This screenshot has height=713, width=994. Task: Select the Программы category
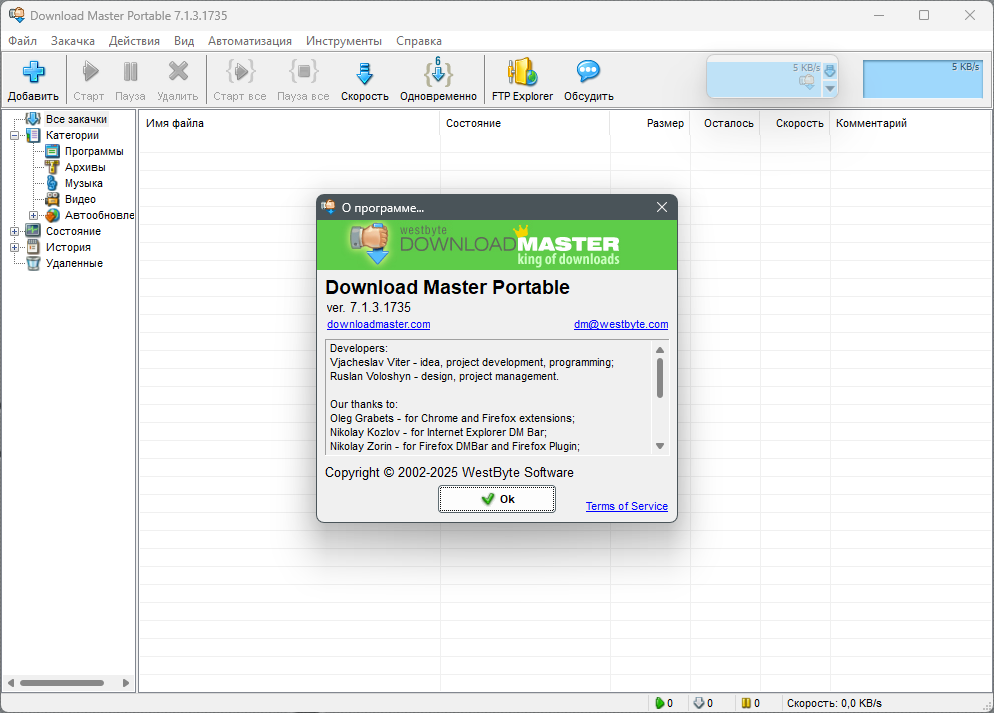tap(94, 151)
